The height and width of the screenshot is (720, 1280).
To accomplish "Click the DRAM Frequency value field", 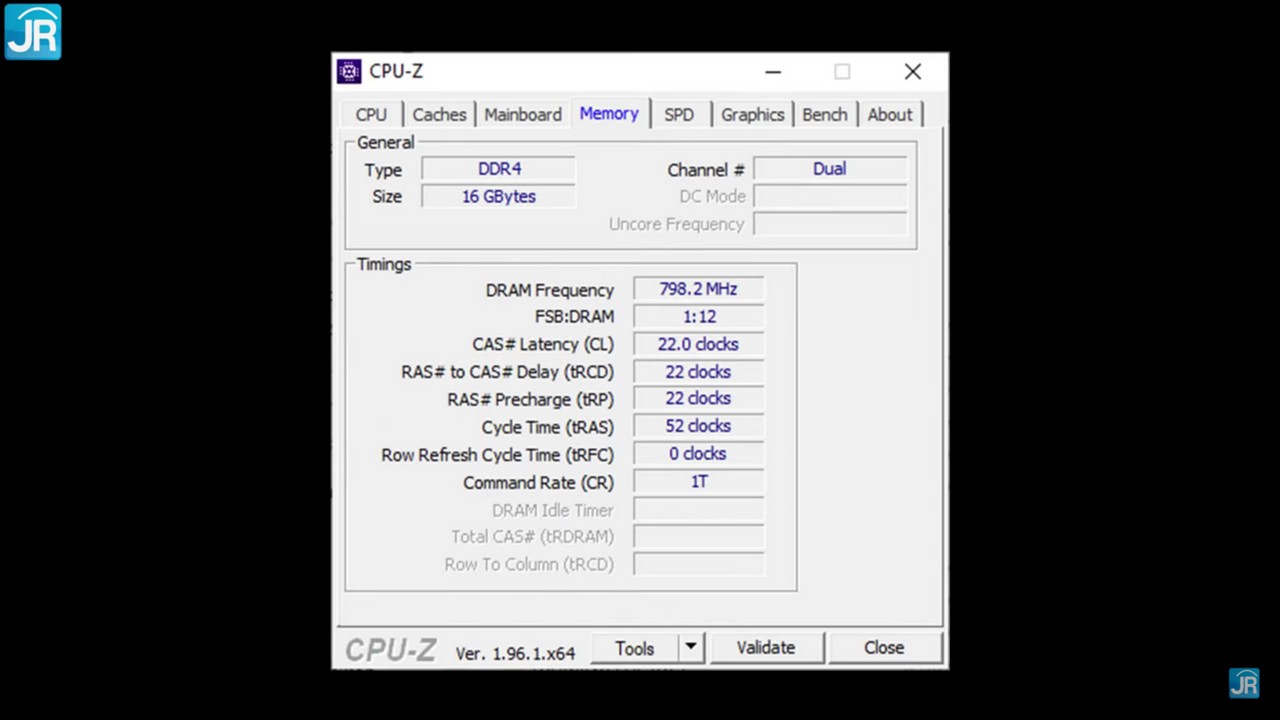I will [x=698, y=289].
